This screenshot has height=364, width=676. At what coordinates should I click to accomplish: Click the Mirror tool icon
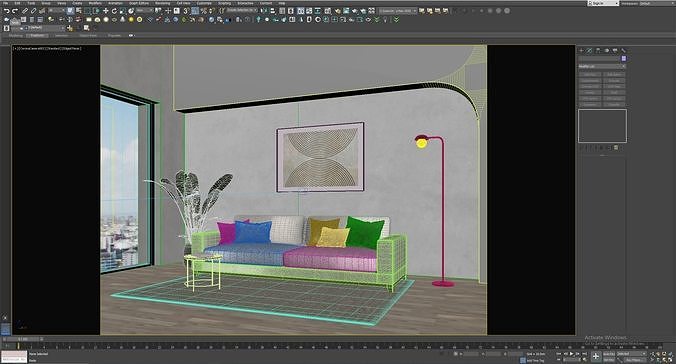coord(263,11)
